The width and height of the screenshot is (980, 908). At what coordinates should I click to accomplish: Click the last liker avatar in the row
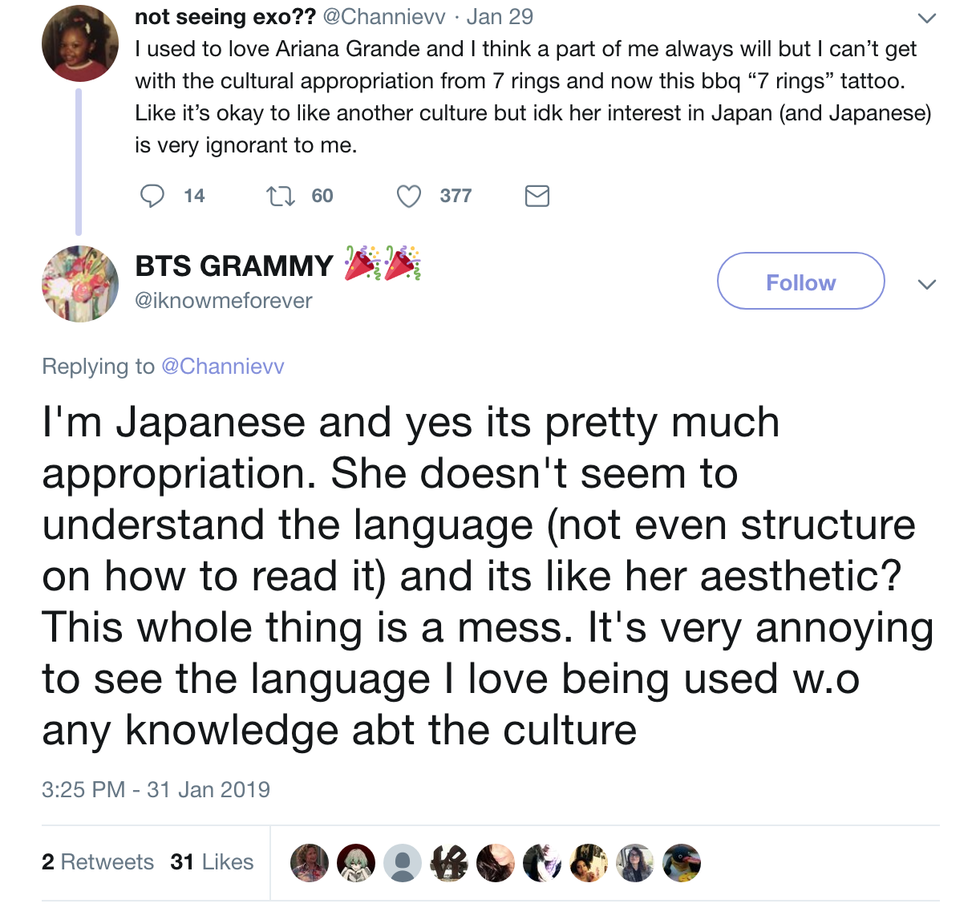(682, 862)
